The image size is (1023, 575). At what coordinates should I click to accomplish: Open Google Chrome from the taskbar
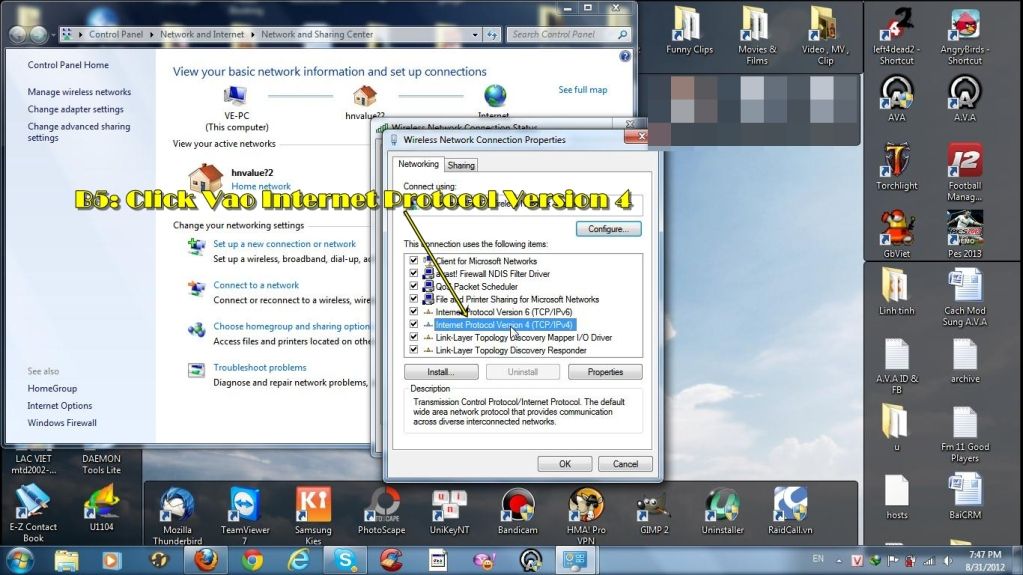tap(252, 559)
